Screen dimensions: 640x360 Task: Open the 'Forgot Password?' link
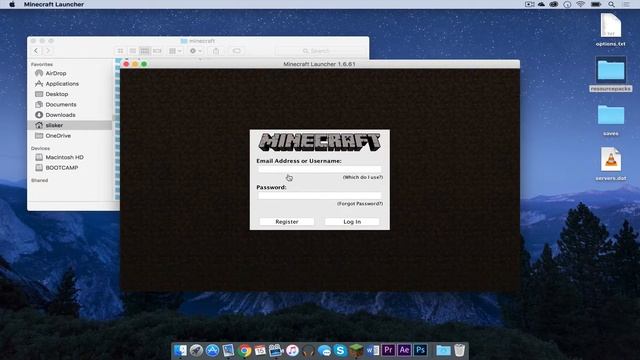click(x=360, y=203)
